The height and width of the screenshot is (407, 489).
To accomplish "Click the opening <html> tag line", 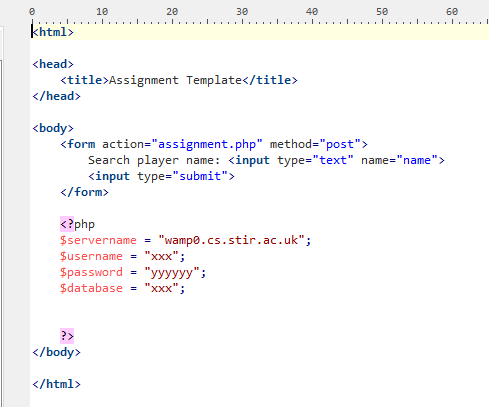I will coord(53,32).
